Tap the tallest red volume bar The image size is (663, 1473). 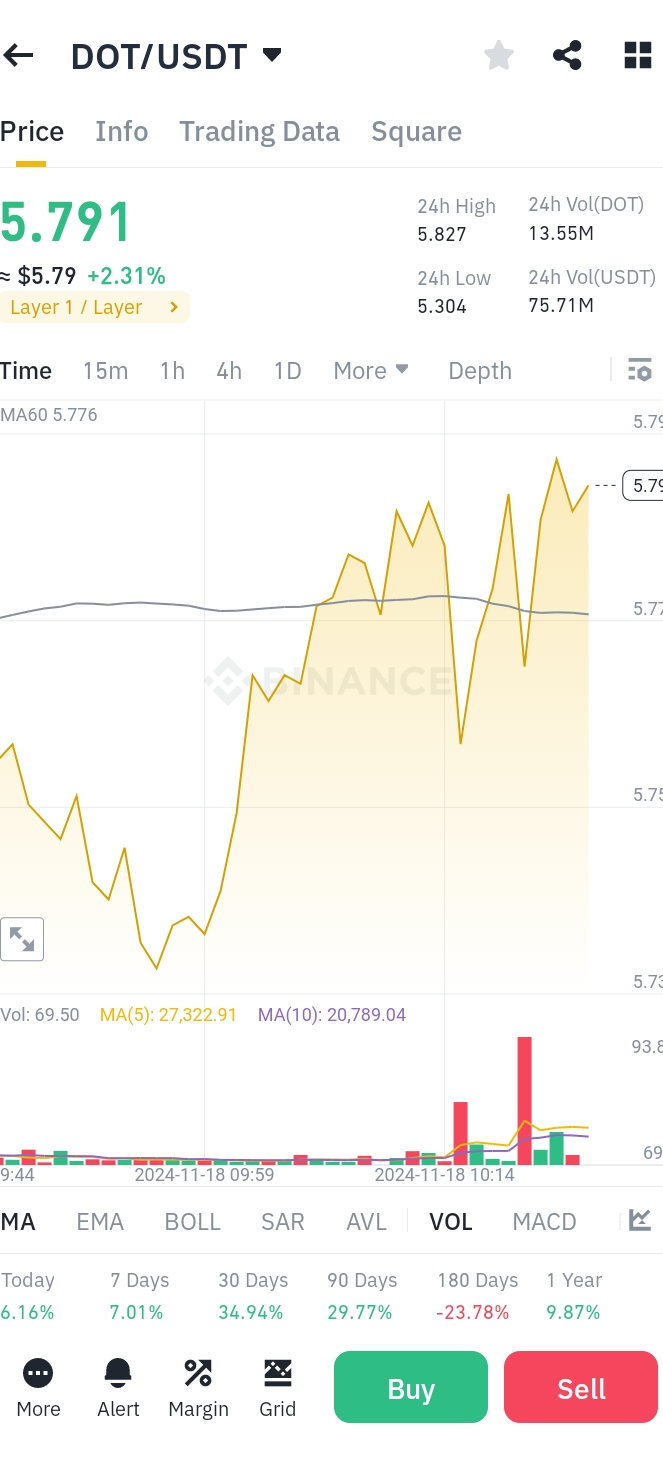[x=524, y=1100]
